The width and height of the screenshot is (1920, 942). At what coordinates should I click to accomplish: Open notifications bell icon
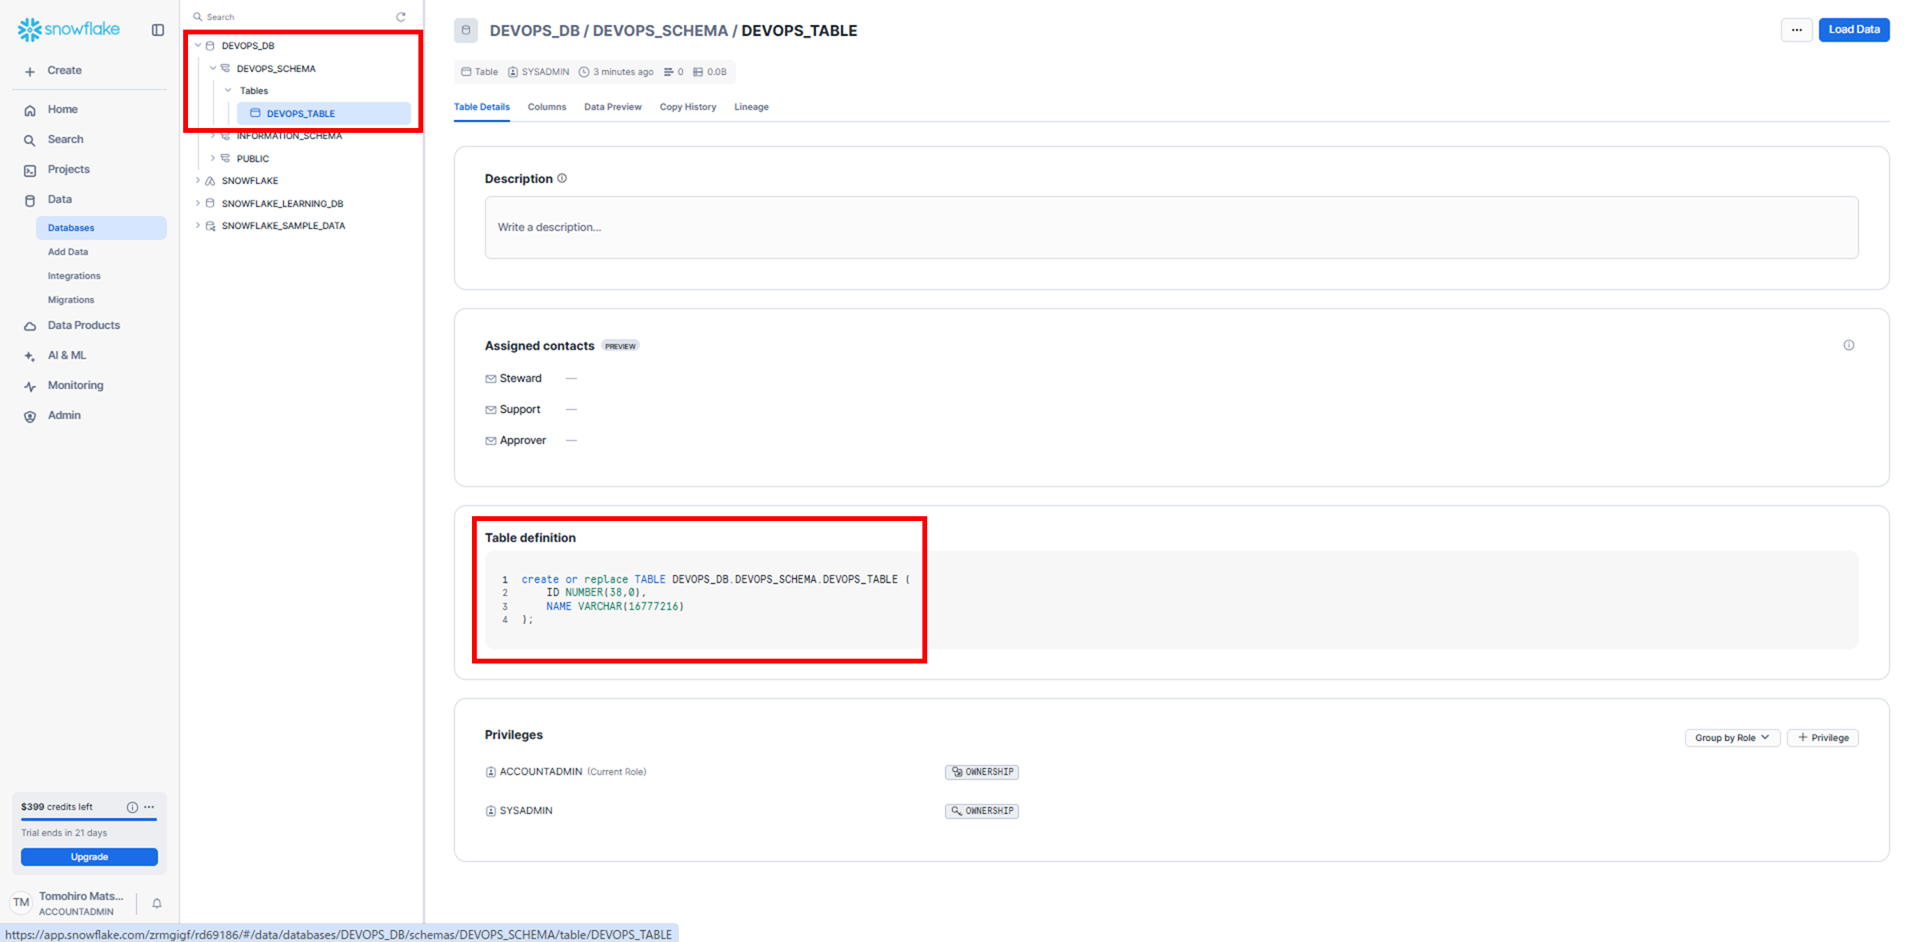(x=157, y=903)
